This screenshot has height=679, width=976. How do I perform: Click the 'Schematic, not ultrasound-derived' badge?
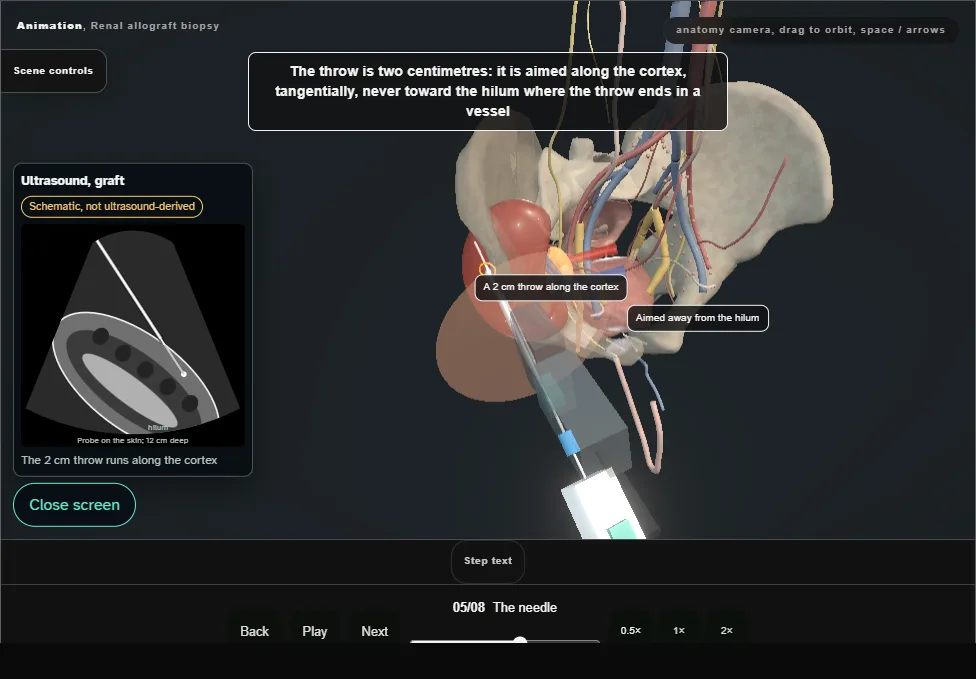click(112, 207)
